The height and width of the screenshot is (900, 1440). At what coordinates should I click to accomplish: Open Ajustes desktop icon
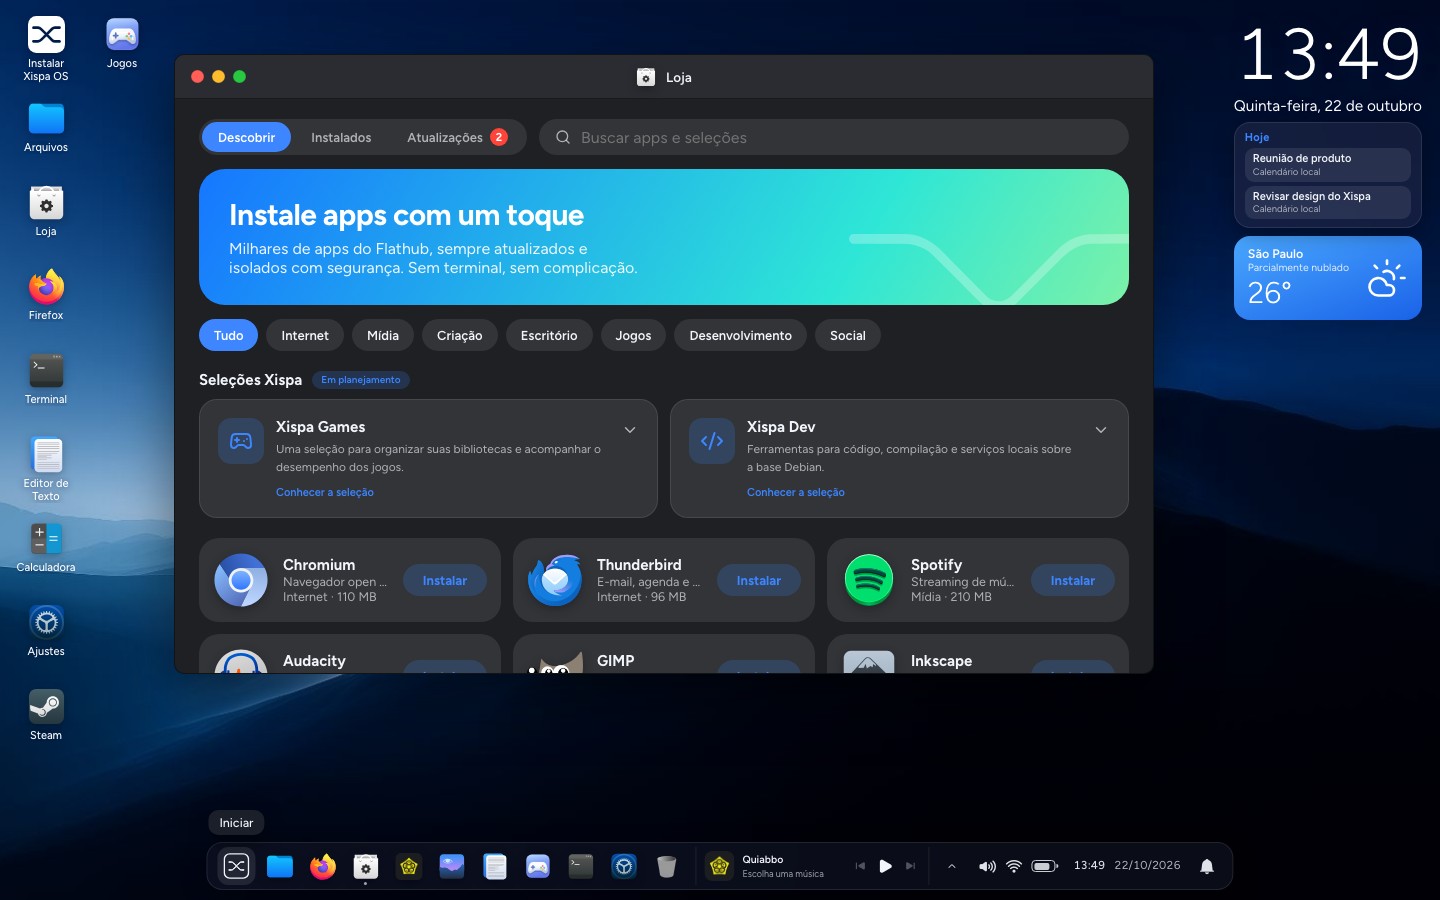[x=46, y=630]
